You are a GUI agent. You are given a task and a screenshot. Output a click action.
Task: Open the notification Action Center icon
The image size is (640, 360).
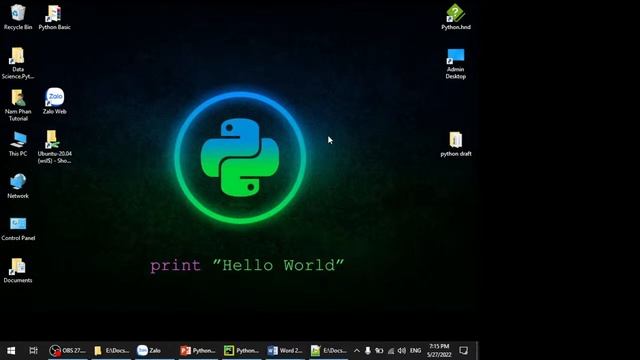[x=463, y=351]
